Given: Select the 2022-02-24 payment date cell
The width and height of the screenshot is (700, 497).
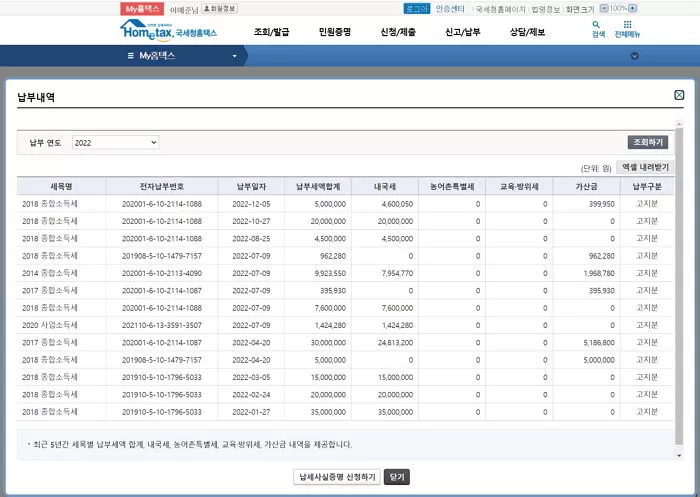Looking at the screenshot, I should tap(251, 395).
